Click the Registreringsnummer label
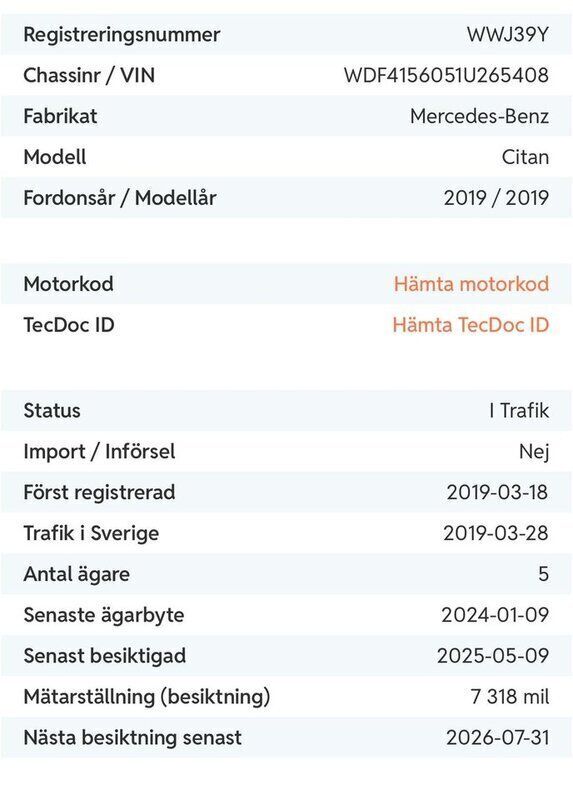The image size is (573, 800). click(x=122, y=35)
